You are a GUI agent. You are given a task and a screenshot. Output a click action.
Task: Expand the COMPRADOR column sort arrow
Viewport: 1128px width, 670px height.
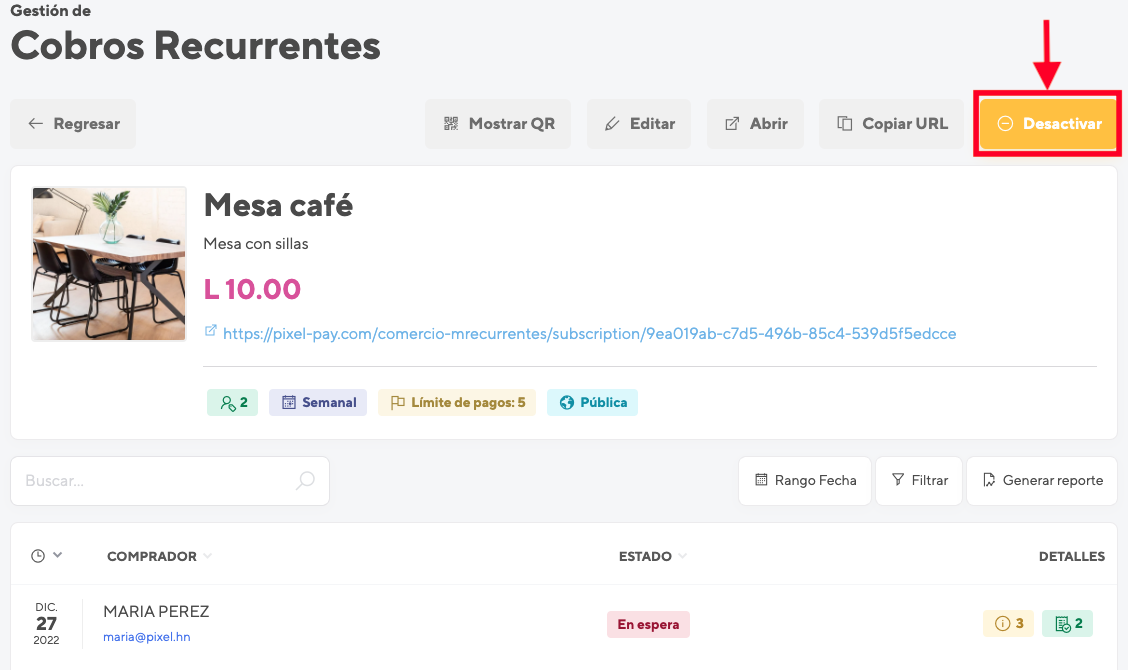click(207, 556)
